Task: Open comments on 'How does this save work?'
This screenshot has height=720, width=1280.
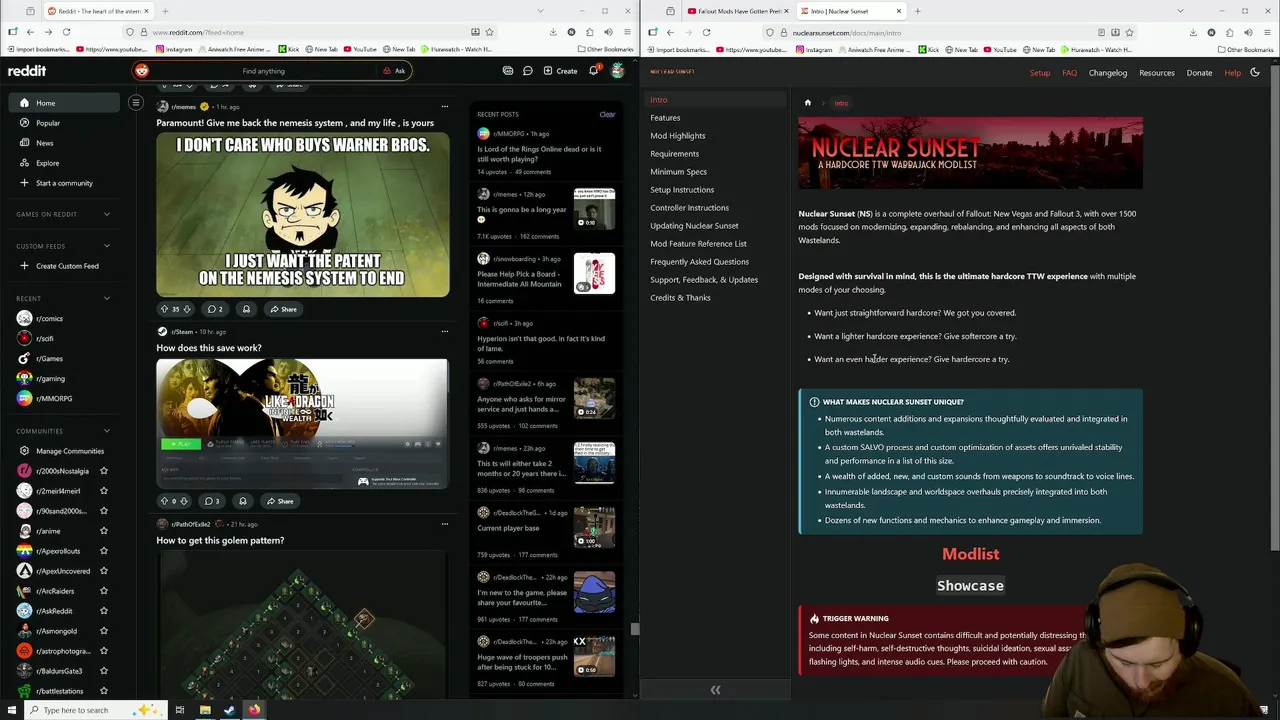Action: [212, 501]
